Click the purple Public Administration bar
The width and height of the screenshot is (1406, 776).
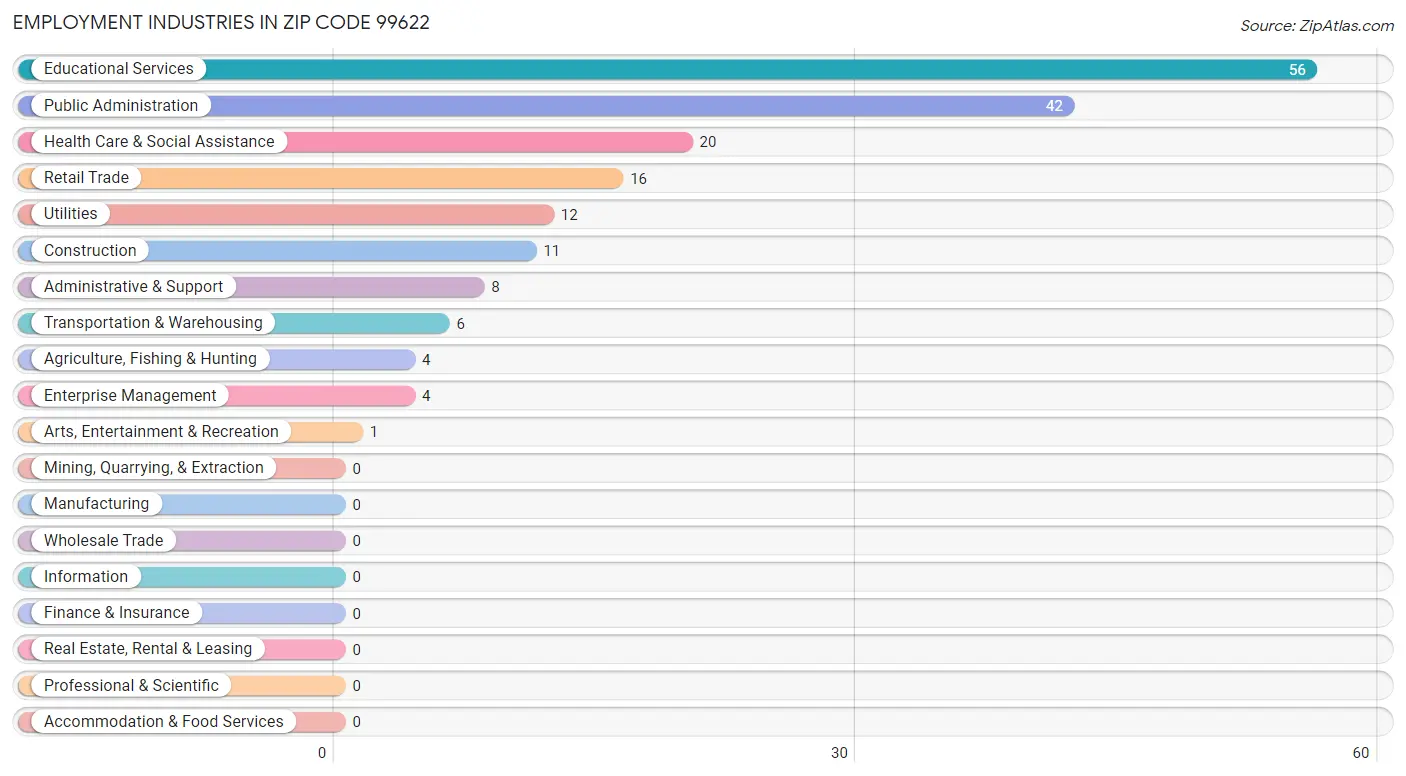(546, 105)
